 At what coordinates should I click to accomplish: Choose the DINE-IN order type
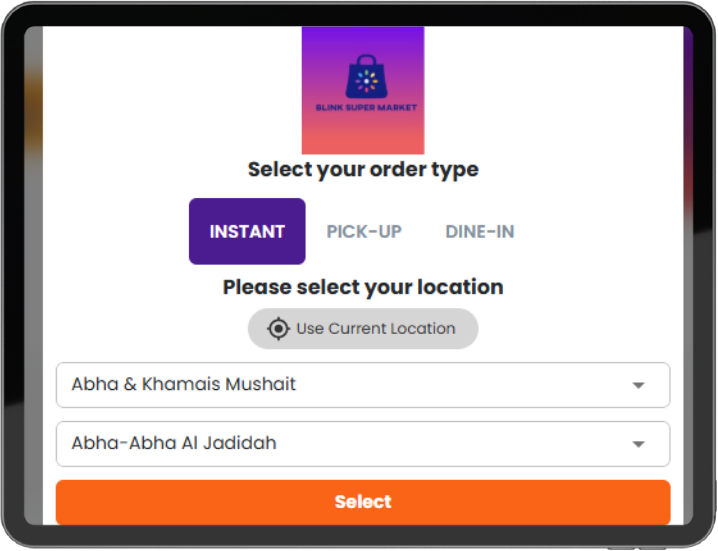point(480,231)
